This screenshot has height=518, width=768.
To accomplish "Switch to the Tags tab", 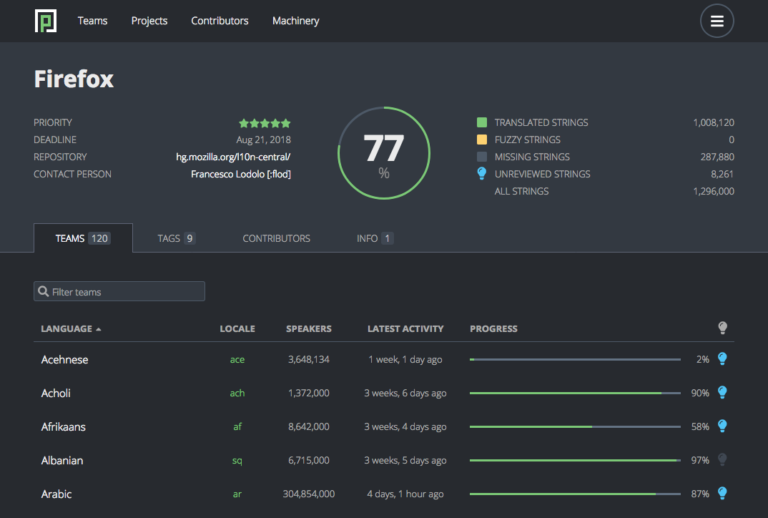I will (175, 238).
